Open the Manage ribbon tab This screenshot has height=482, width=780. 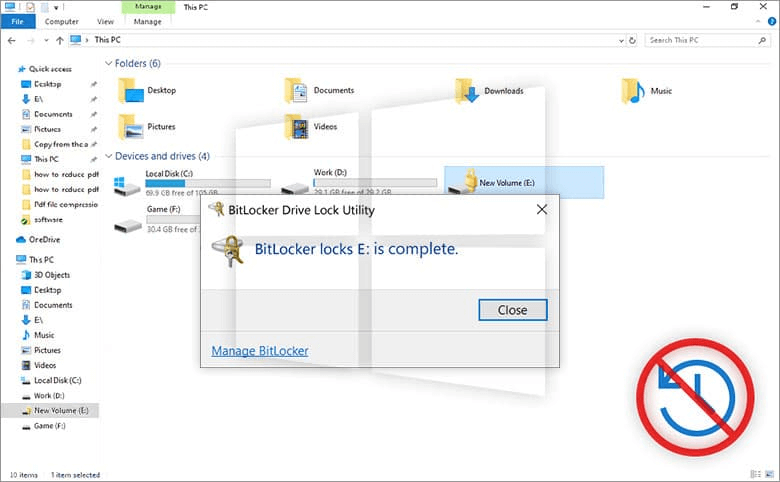(147, 22)
